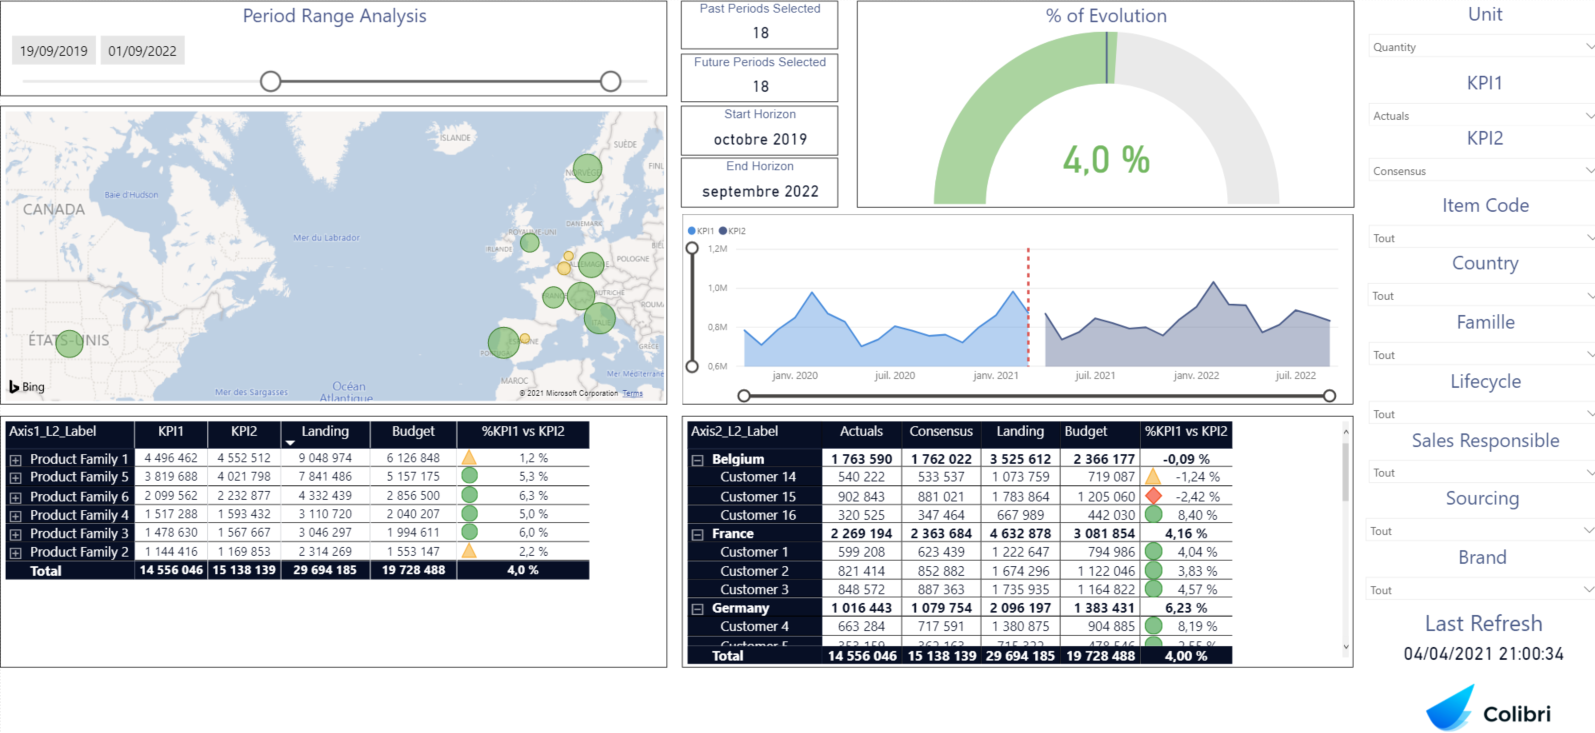Click the red diamond indicator for Customer 15
The height and width of the screenshot is (733, 1595).
(x=1153, y=496)
